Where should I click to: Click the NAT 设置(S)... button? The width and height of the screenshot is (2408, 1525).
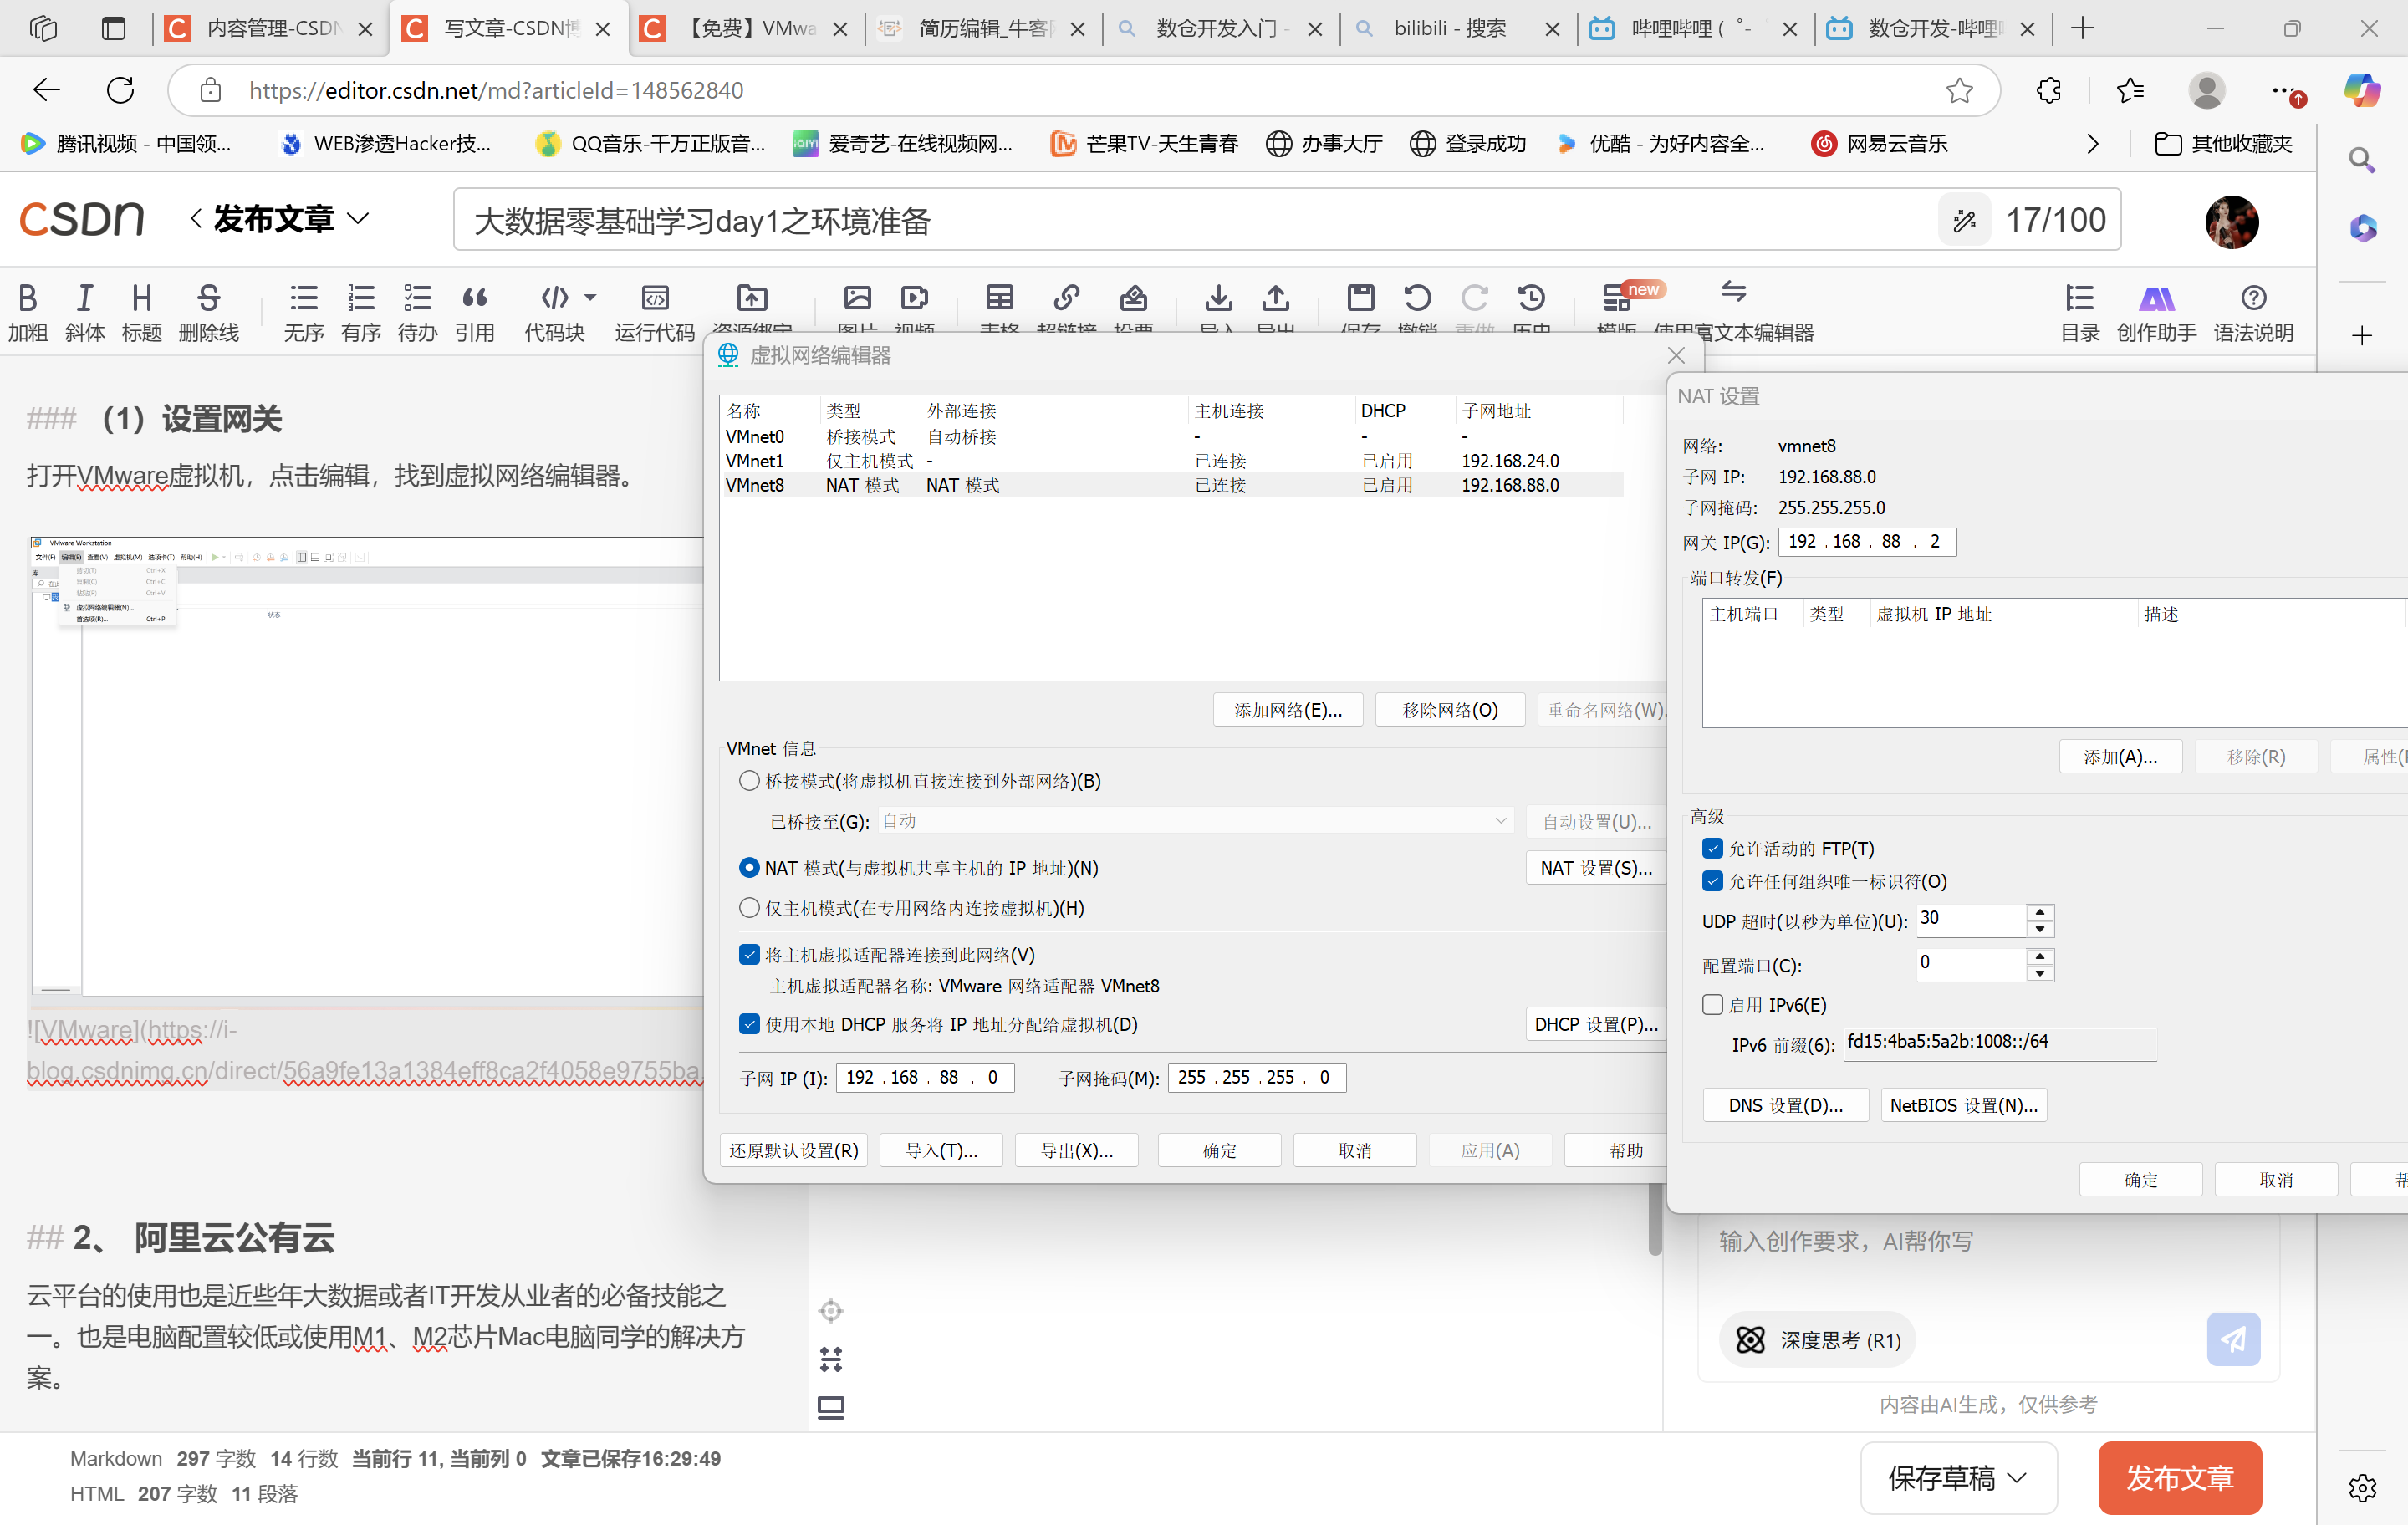[x=1595, y=867]
